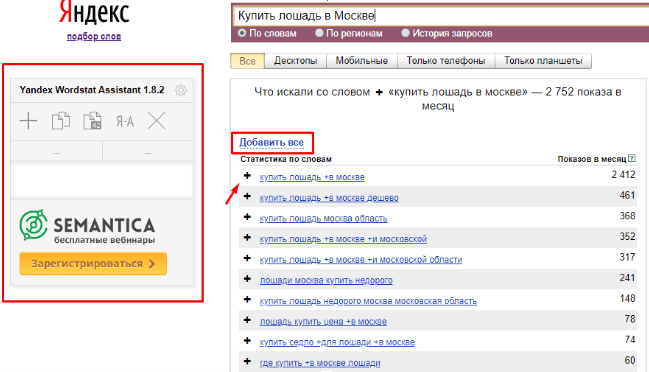Click the search field with "Купить лошадь в Москве"

pyautogui.click(x=440, y=16)
